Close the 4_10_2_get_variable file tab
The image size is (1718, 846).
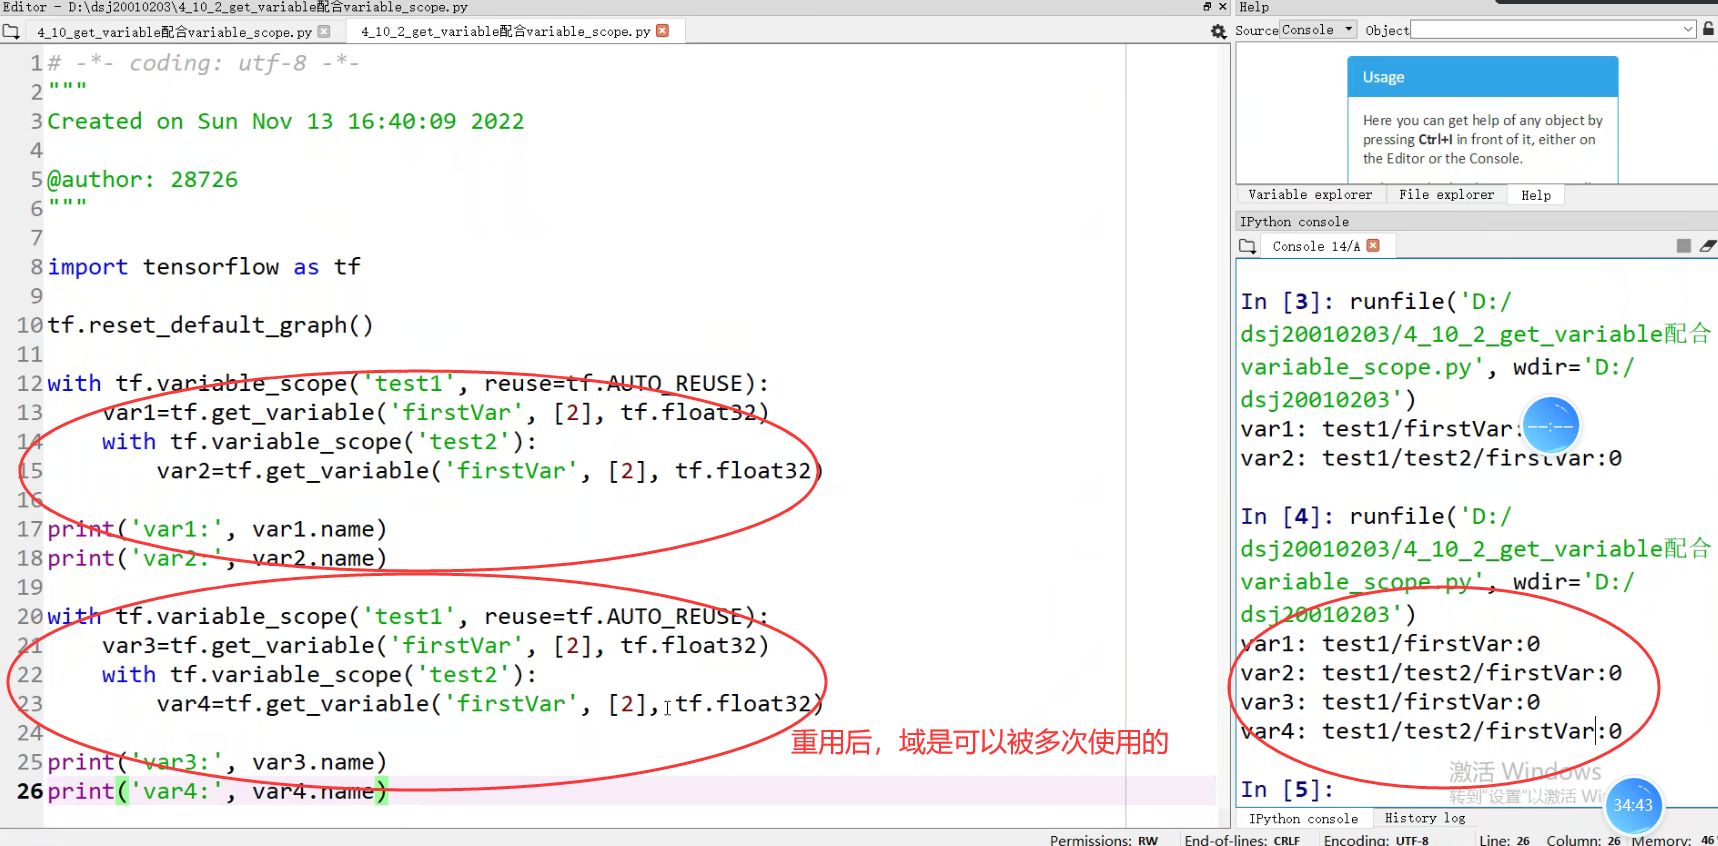click(x=663, y=31)
